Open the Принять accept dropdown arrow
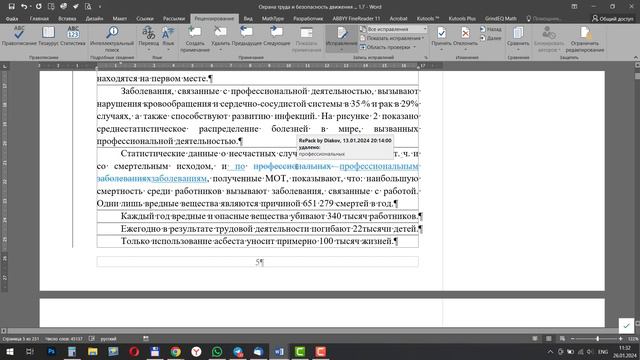 click(x=441, y=50)
